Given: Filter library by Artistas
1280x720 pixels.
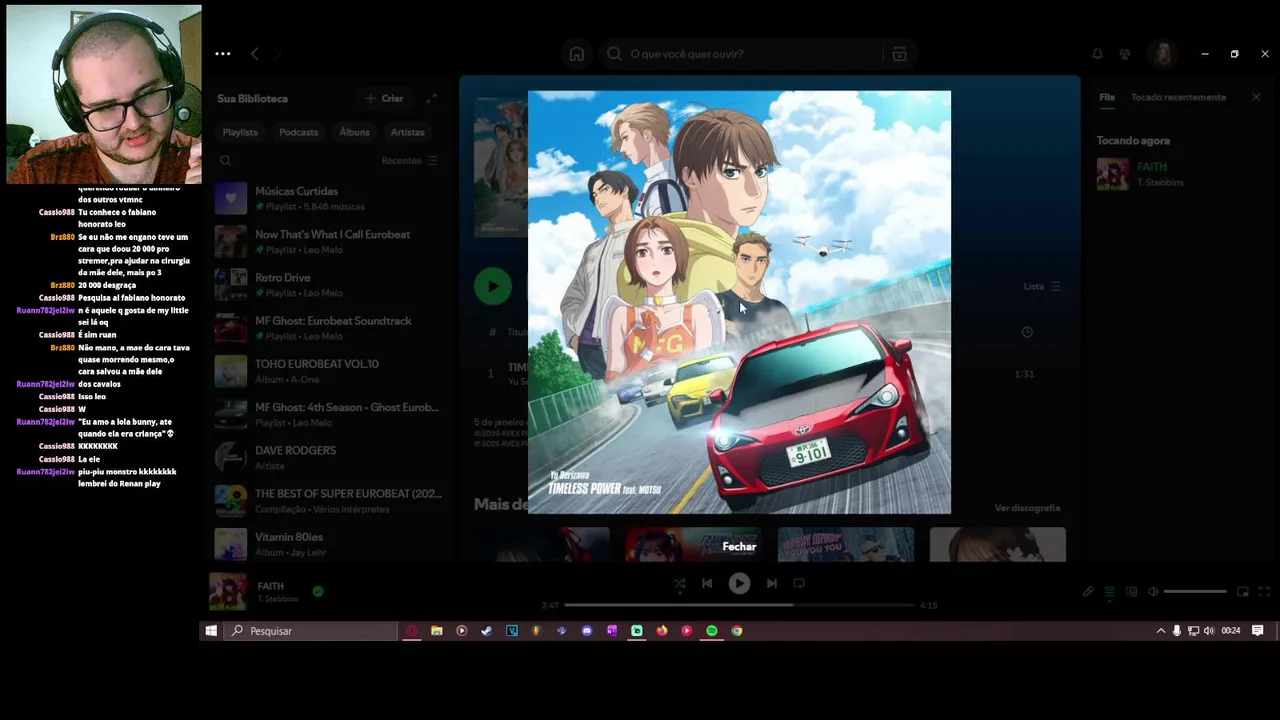Looking at the screenshot, I should click(x=407, y=132).
